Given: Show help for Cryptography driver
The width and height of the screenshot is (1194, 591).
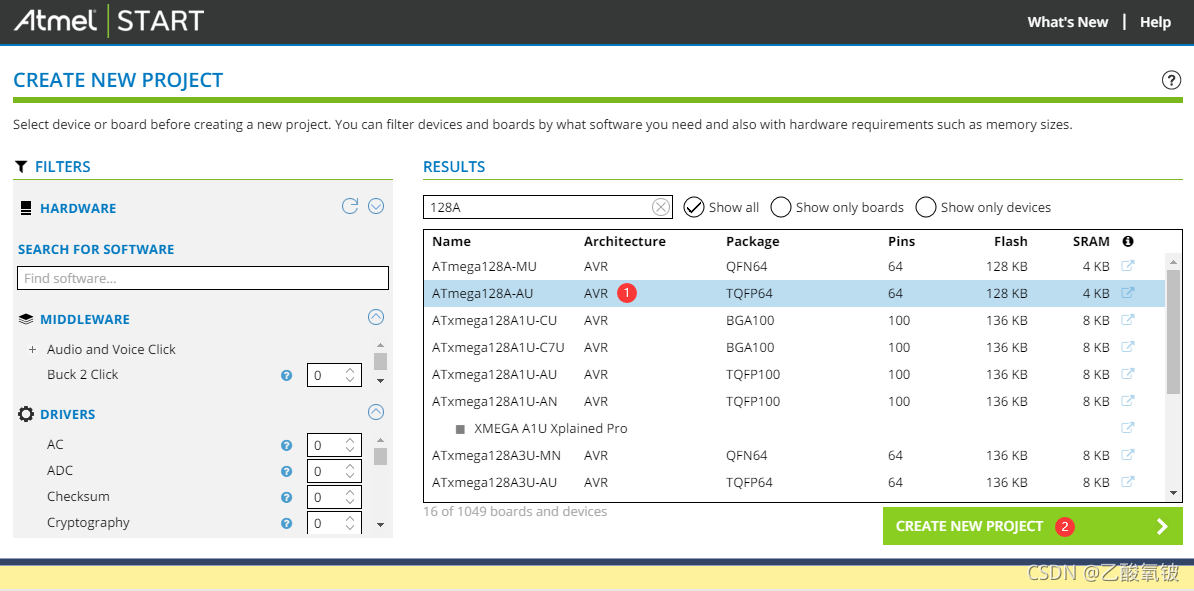Looking at the screenshot, I should coord(286,523).
